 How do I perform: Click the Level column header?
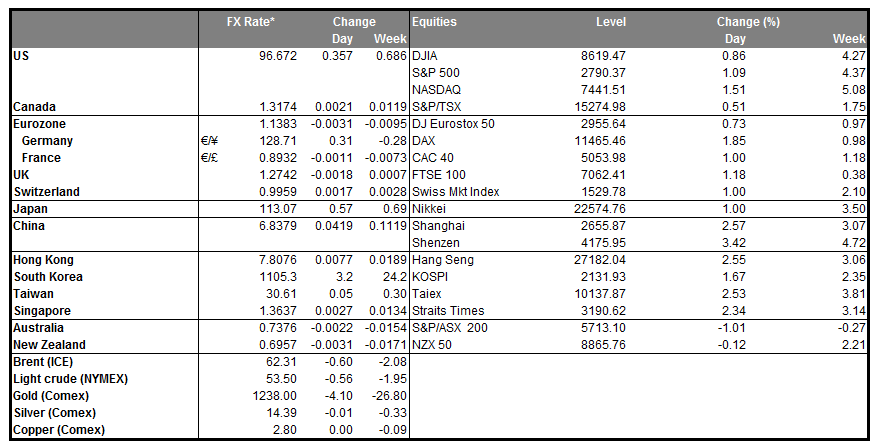(612, 22)
